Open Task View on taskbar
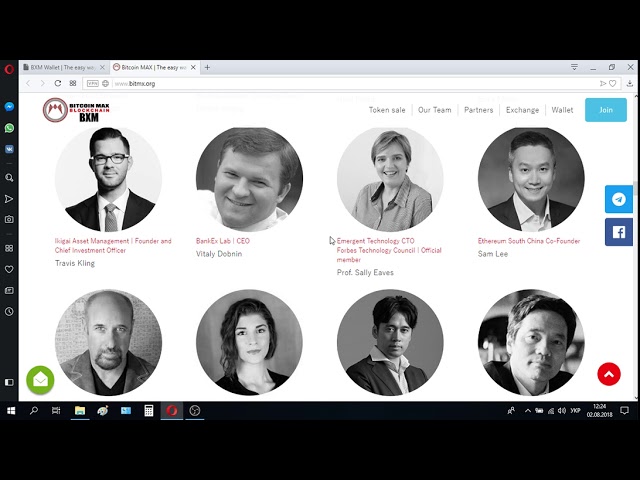This screenshot has height=480, width=640. pos(56,411)
